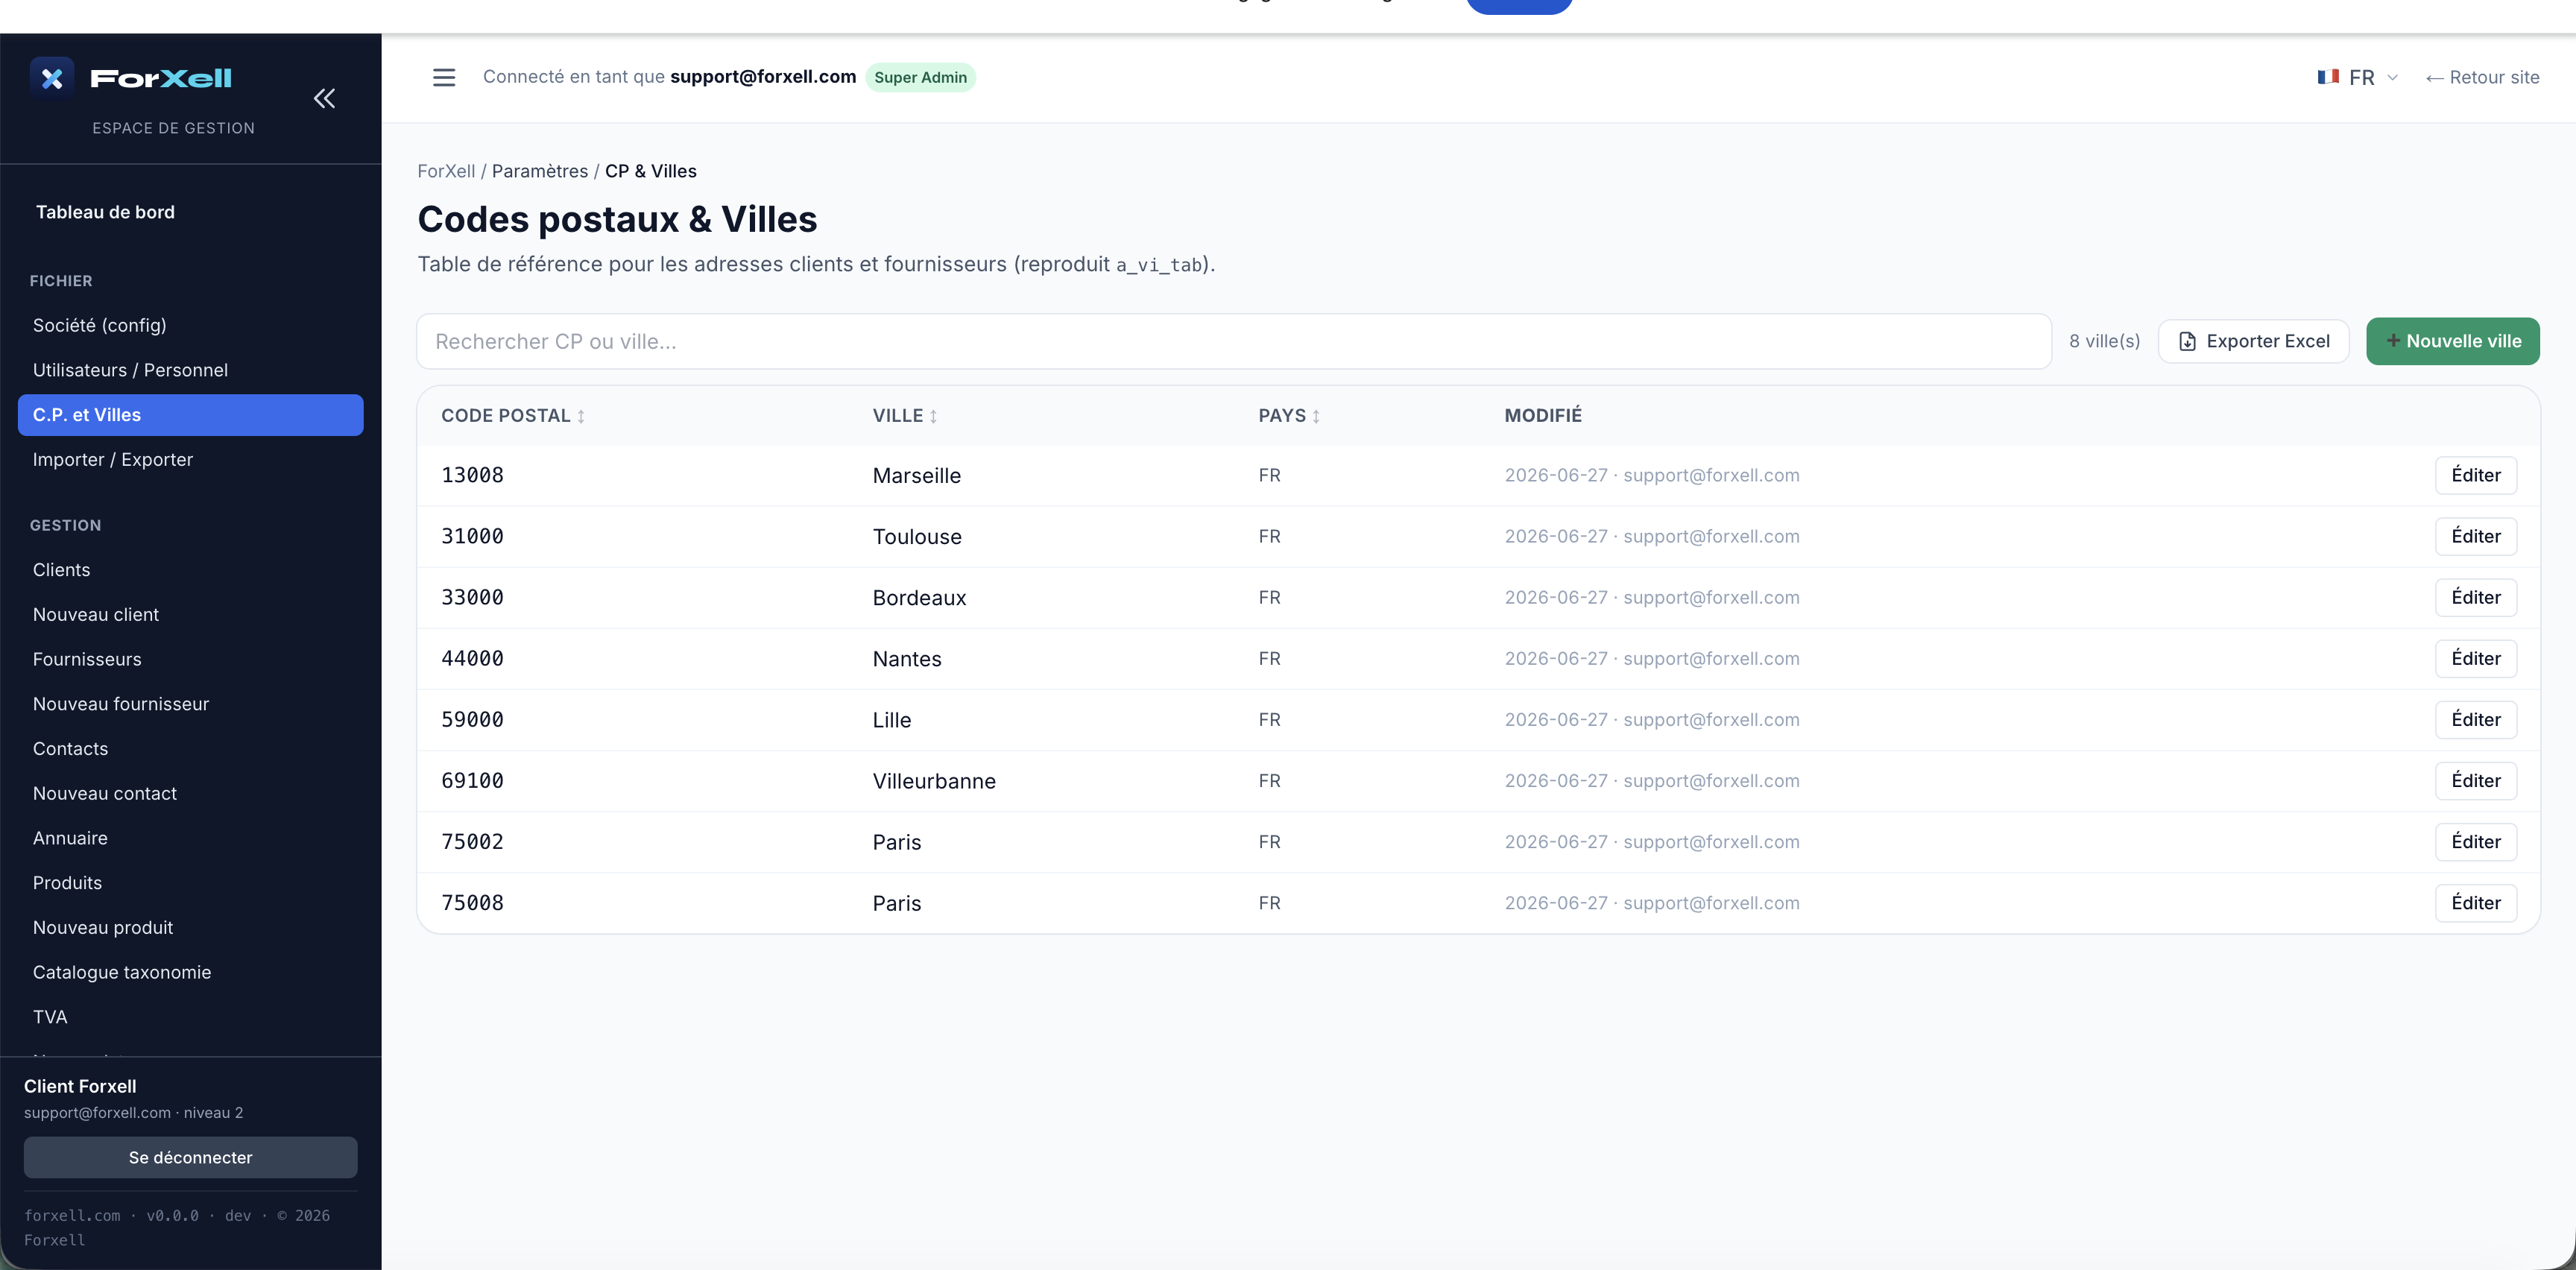Open Importer / Exporter in sidebar
2576x1270 pixels.
pos(113,459)
